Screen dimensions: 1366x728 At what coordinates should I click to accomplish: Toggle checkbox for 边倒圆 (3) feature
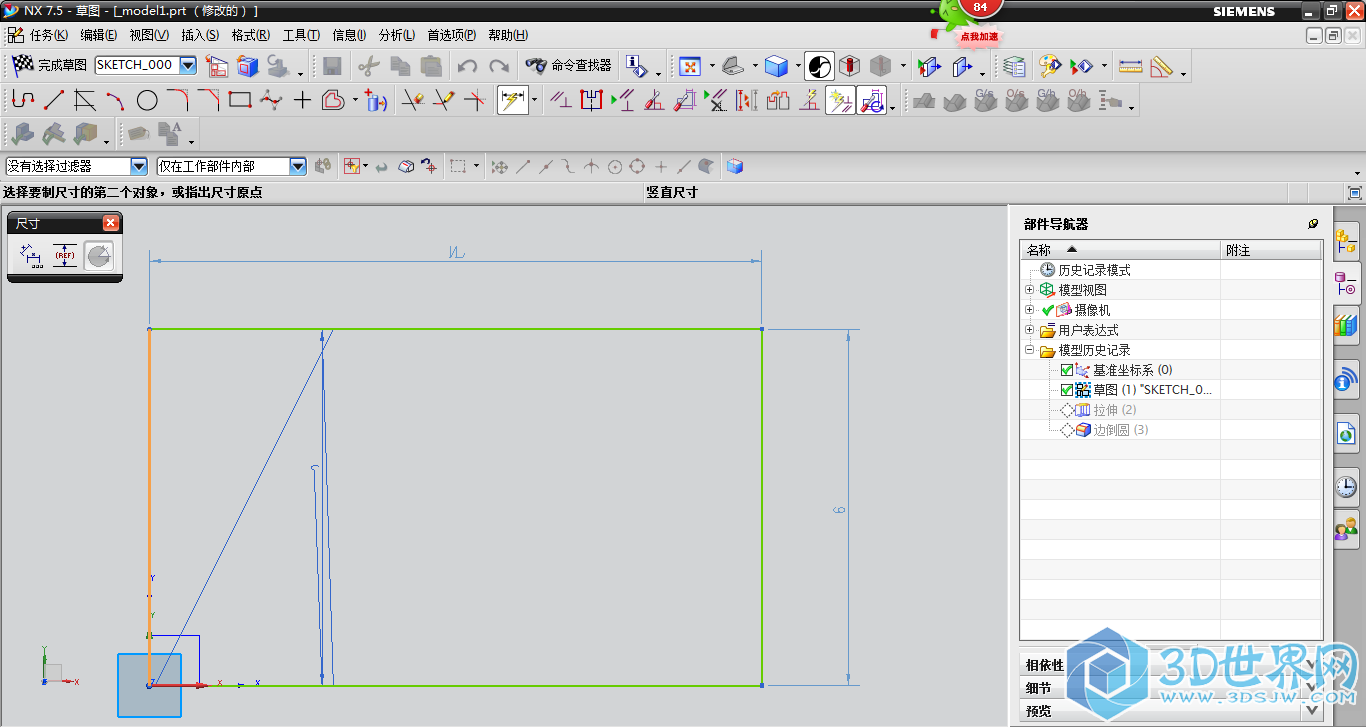pyautogui.click(x=1067, y=430)
